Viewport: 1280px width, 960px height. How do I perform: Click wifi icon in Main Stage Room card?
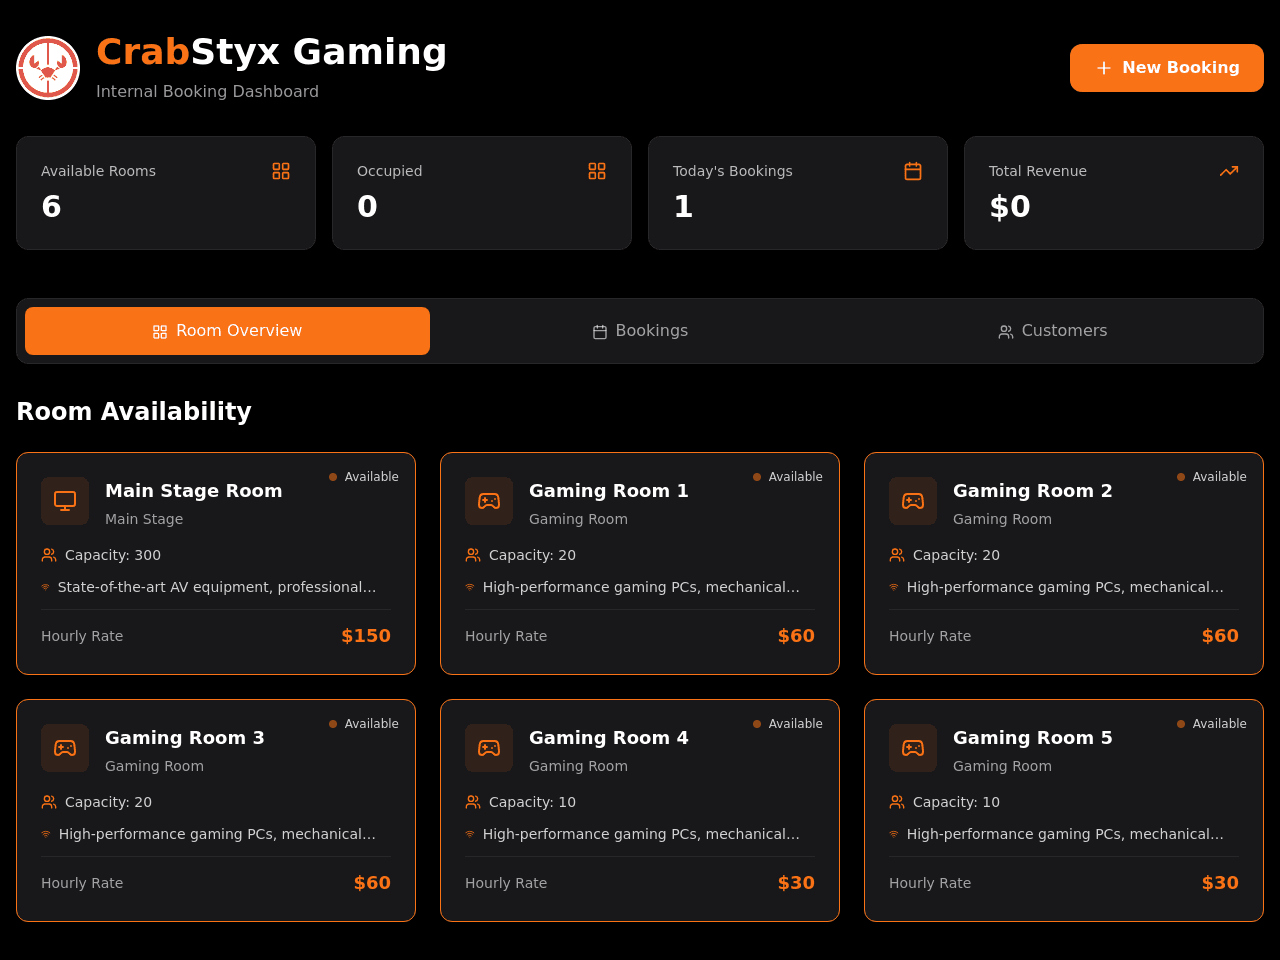pyautogui.click(x=45, y=587)
